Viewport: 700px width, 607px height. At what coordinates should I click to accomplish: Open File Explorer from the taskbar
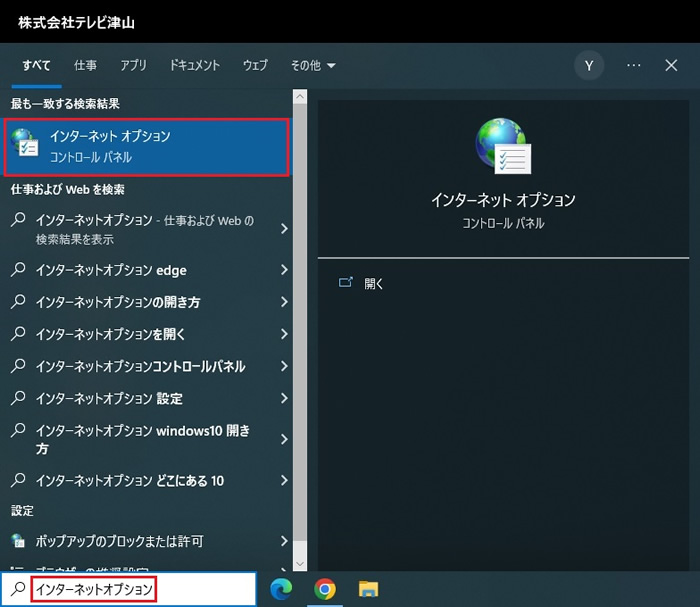[368, 589]
